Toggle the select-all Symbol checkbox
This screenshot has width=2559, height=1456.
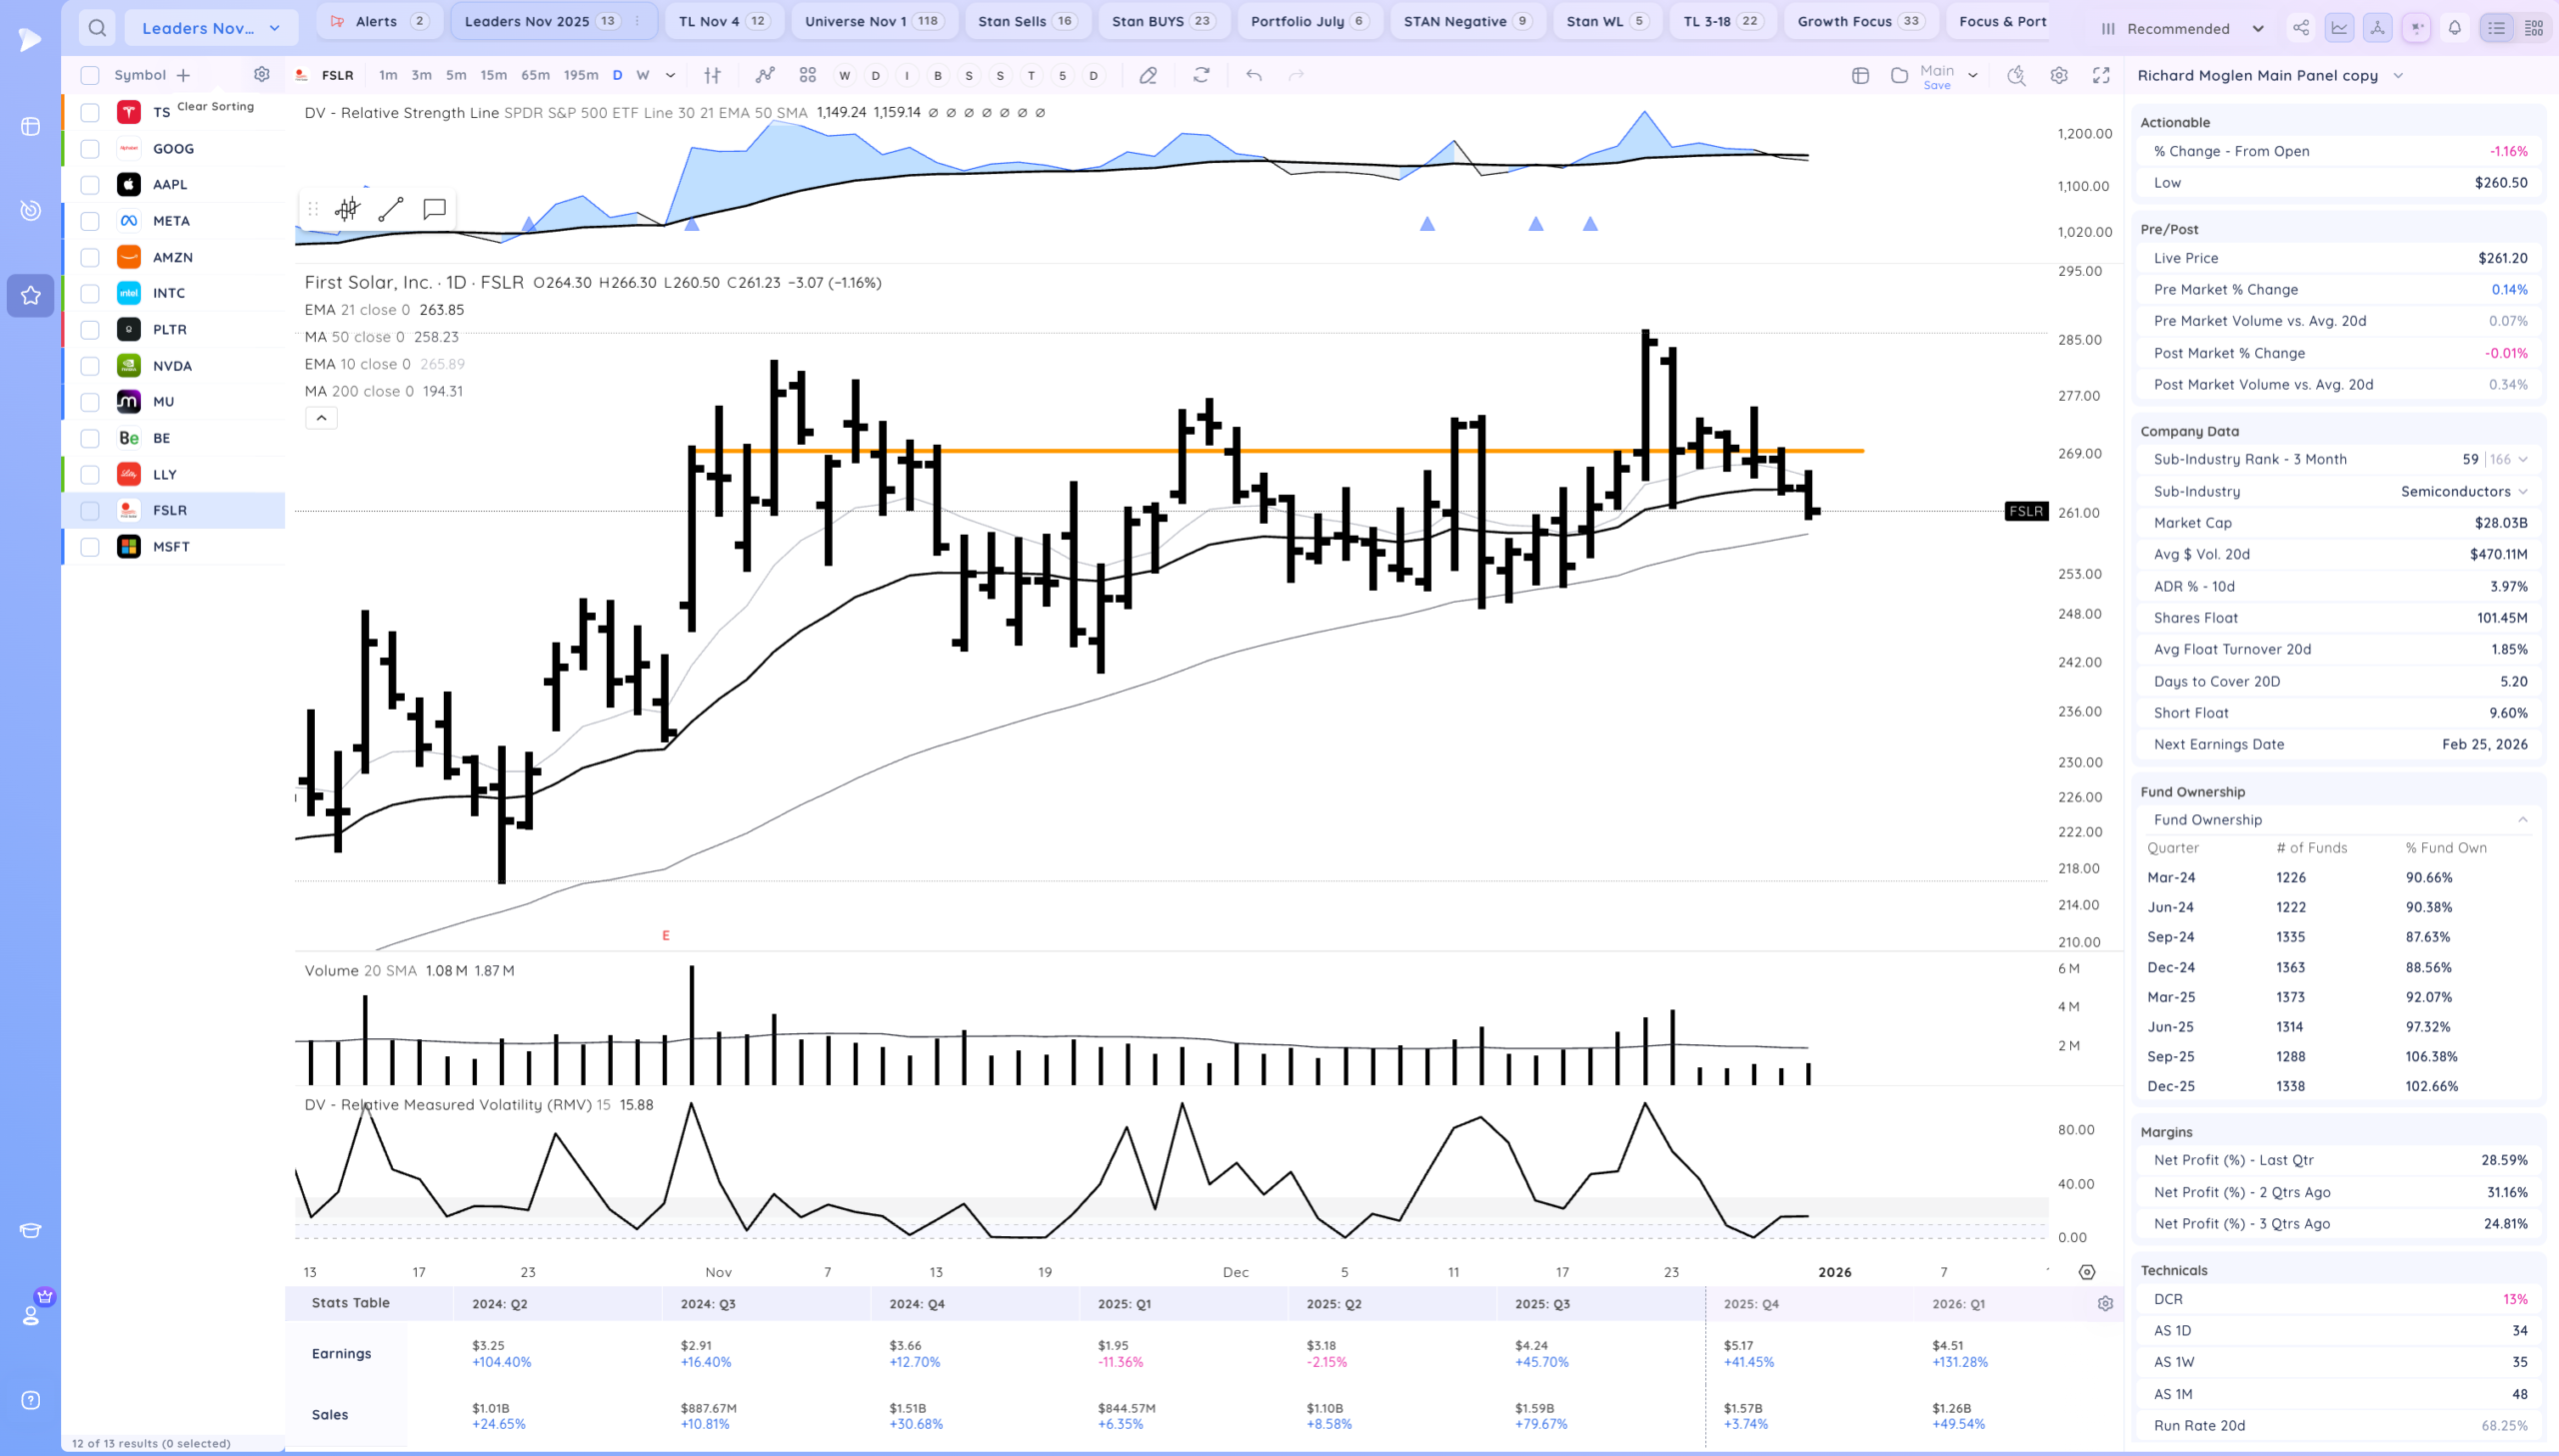(90, 75)
